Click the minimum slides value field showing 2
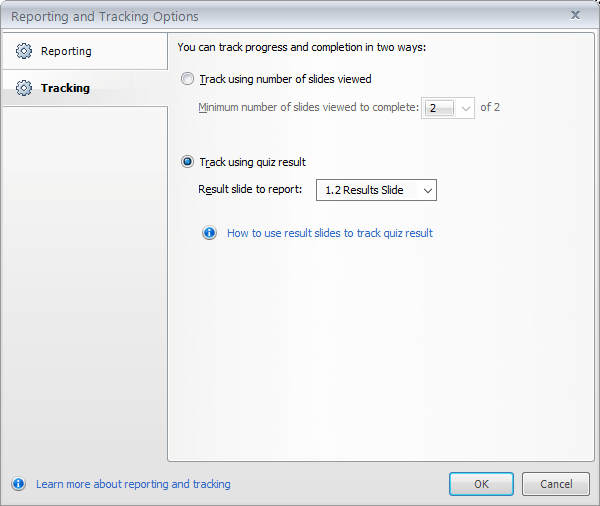Screen dimensions: 600x506 coord(439,108)
